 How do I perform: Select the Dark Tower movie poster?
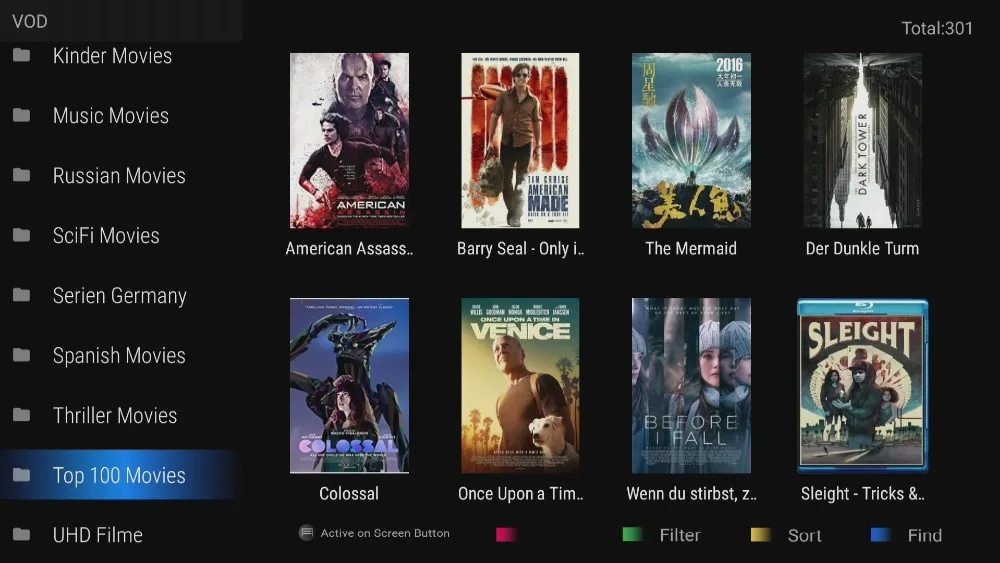click(x=862, y=140)
